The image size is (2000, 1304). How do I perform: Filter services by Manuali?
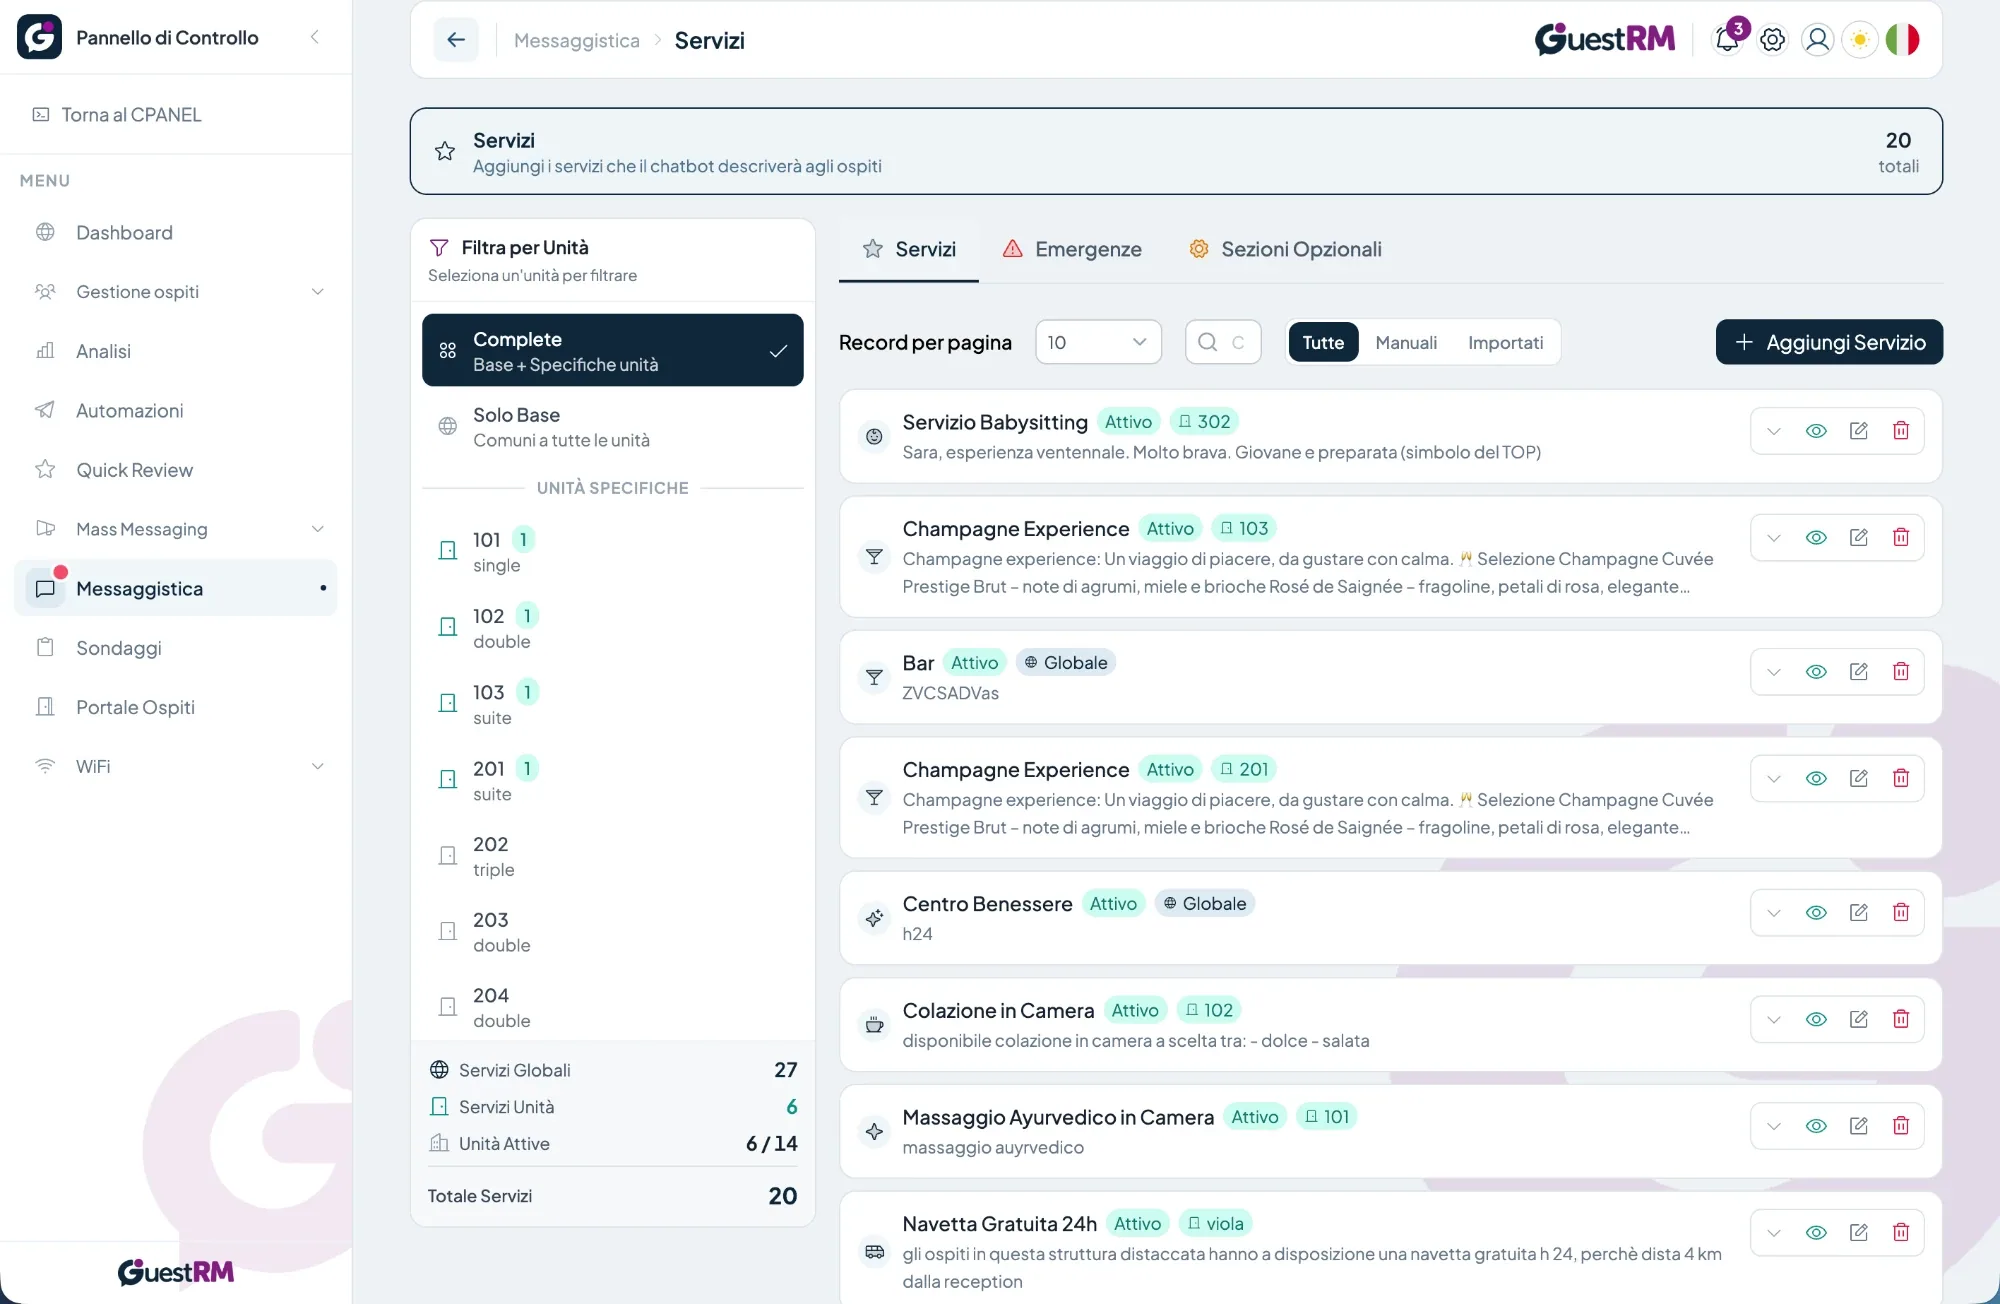click(1406, 342)
